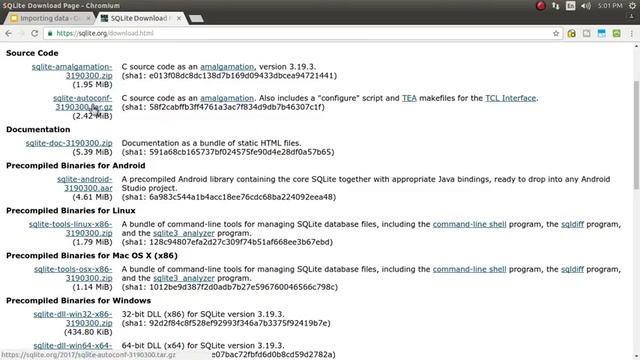The image size is (640, 360).
Task: Click the green extension icon
Action: tap(617, 33)
